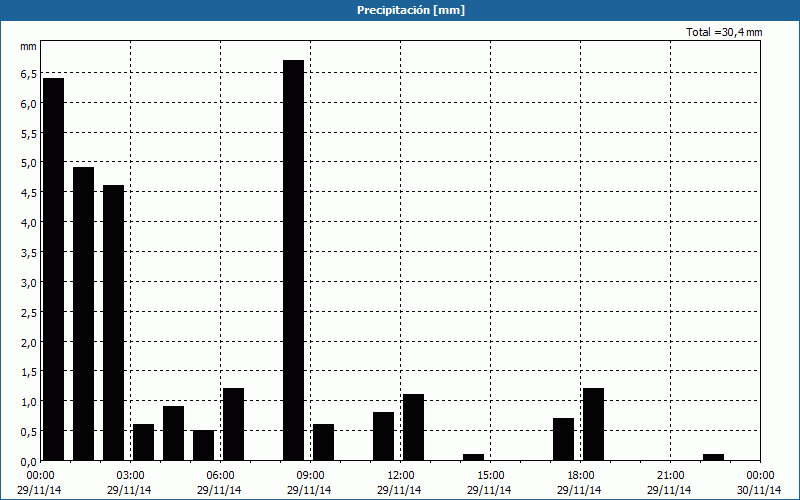Click the 'Total =30,4 mm' label

point(724,32)
